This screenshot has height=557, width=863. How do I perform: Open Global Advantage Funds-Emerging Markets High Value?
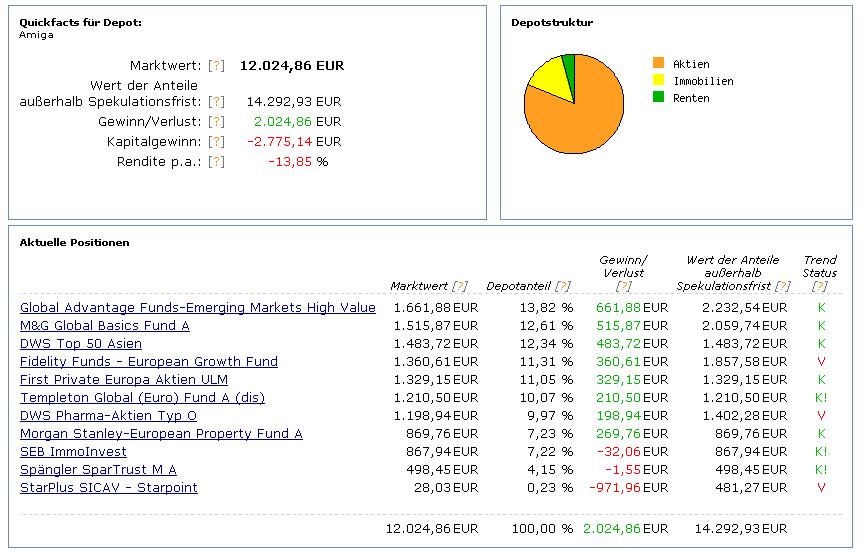[198, 308]
